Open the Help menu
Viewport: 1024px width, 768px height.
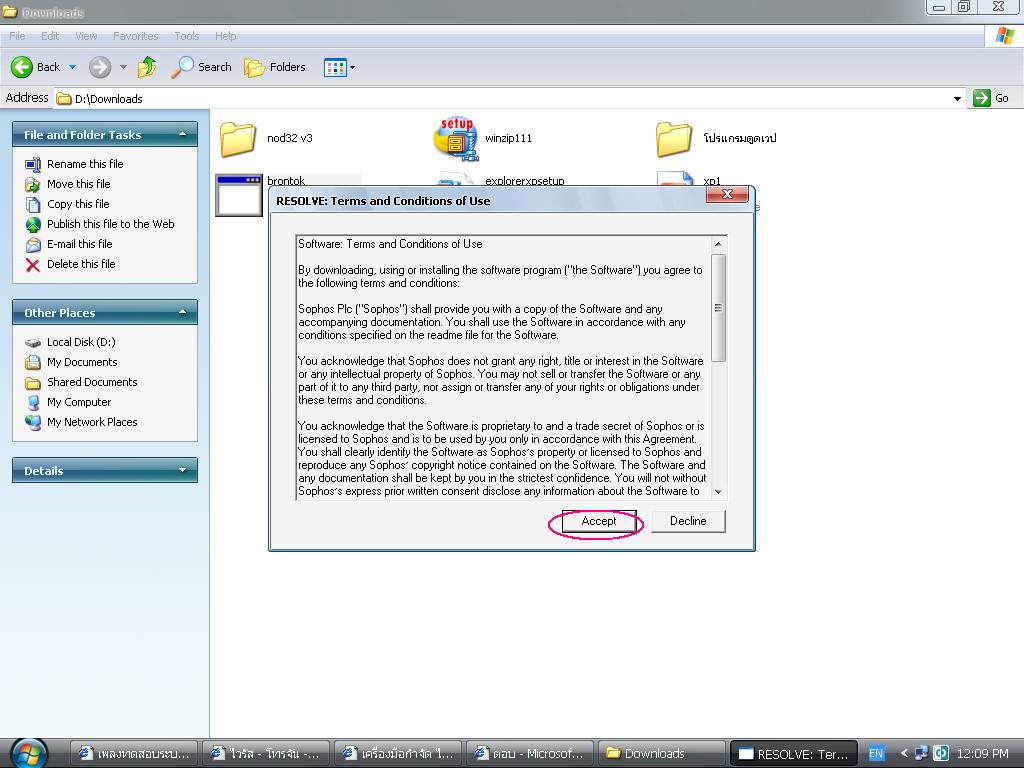pyautogui.click(x=226, y=36)
